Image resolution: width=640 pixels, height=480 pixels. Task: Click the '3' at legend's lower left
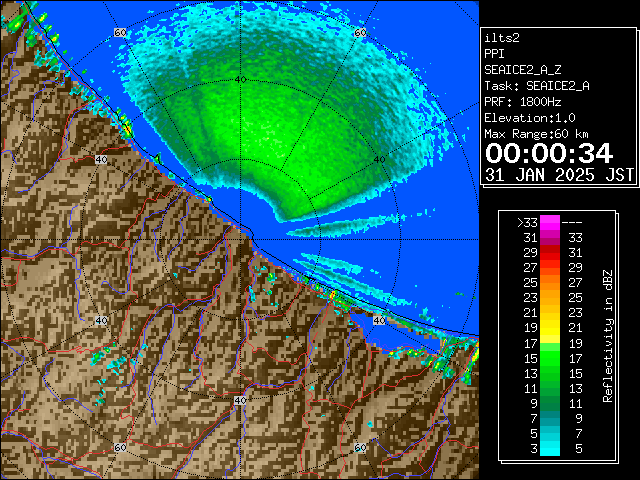(x=534, y=449)
